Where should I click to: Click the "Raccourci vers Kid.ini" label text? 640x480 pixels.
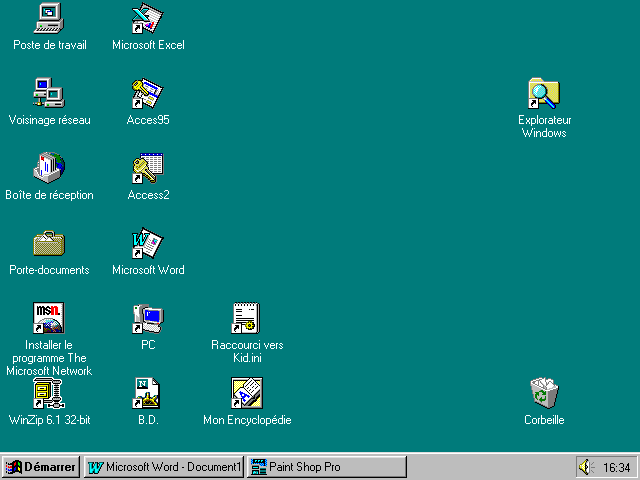click(247, 351)
